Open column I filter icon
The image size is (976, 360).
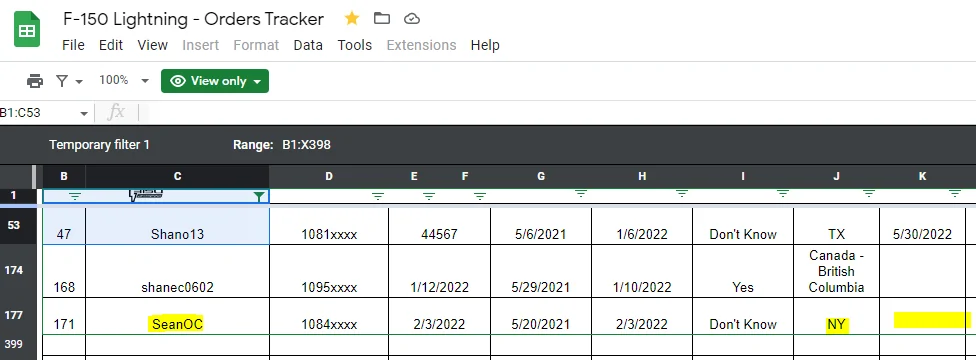[783, 194]
